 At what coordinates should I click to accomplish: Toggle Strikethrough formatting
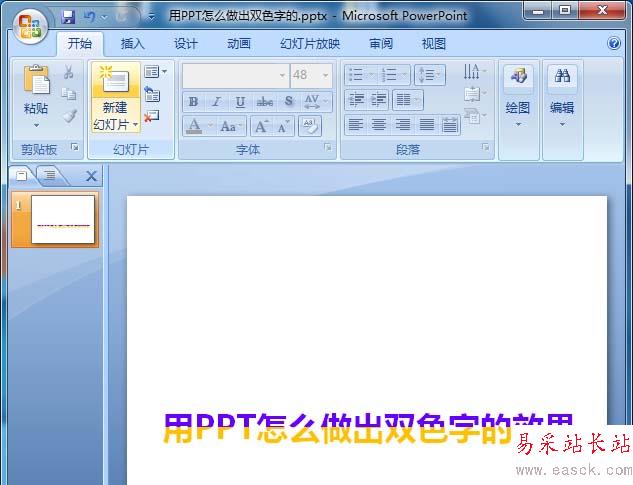point(265,102)
